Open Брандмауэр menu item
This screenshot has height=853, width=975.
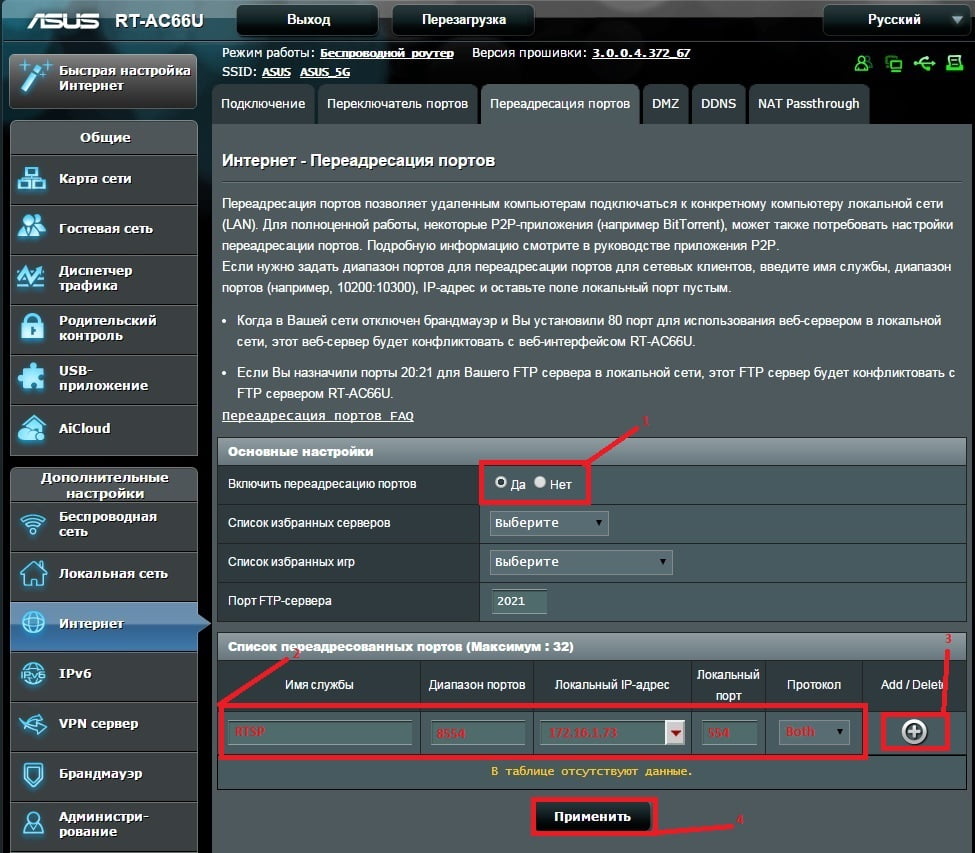coord(104,775)
